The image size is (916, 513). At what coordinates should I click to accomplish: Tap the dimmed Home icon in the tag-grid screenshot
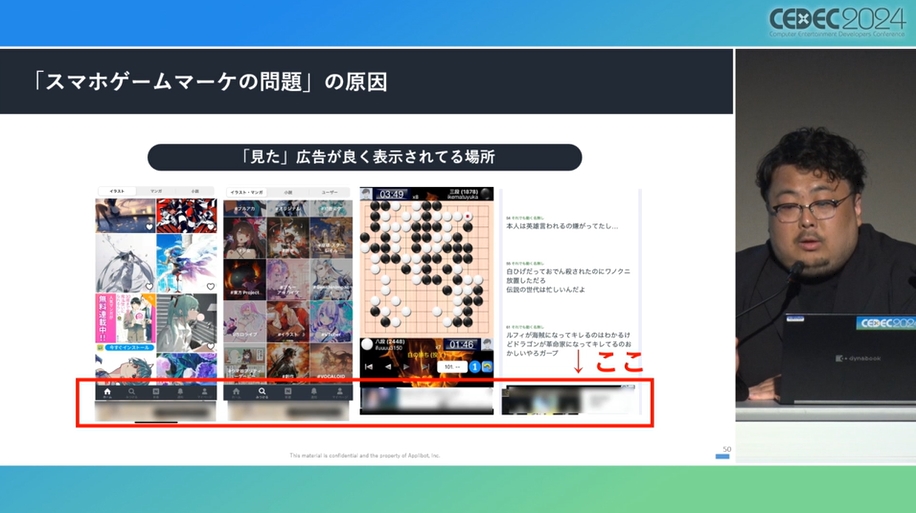[236, 392]
